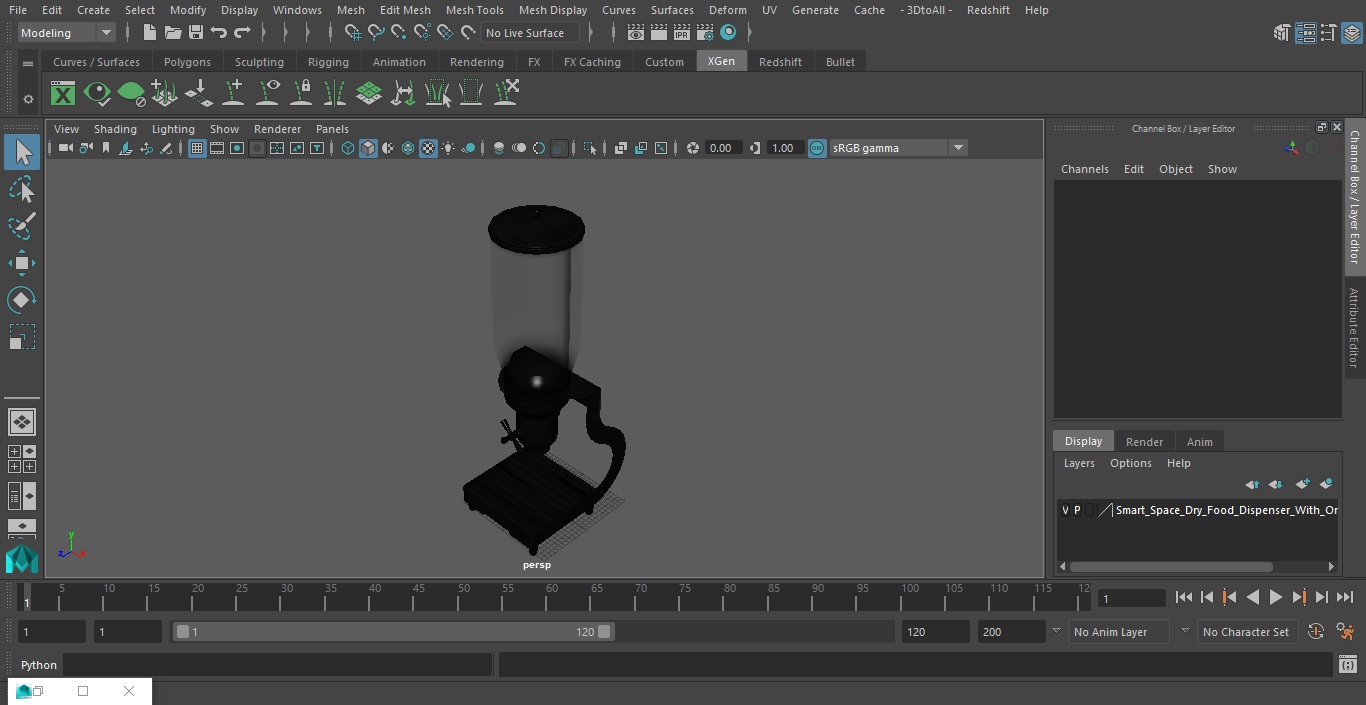
Task: Switch to single pane layout icon
Action: click(22, 422)
